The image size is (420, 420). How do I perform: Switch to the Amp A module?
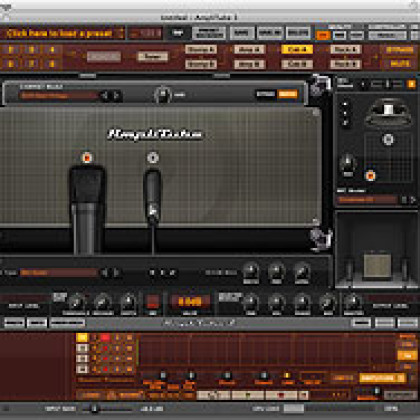pyautogui.click(x=249, y=49)
